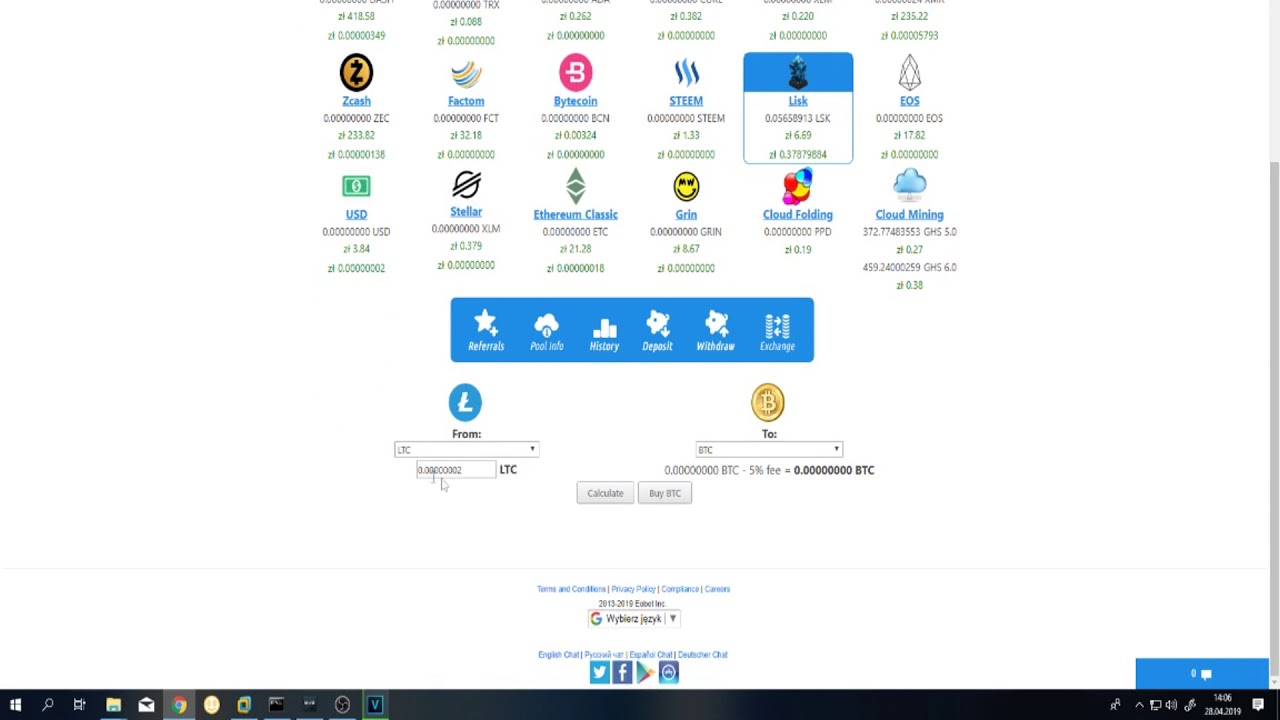Click the Bytecoin pink icon
This screenshot has height=720, width=1280.
[x=575, y=73]
